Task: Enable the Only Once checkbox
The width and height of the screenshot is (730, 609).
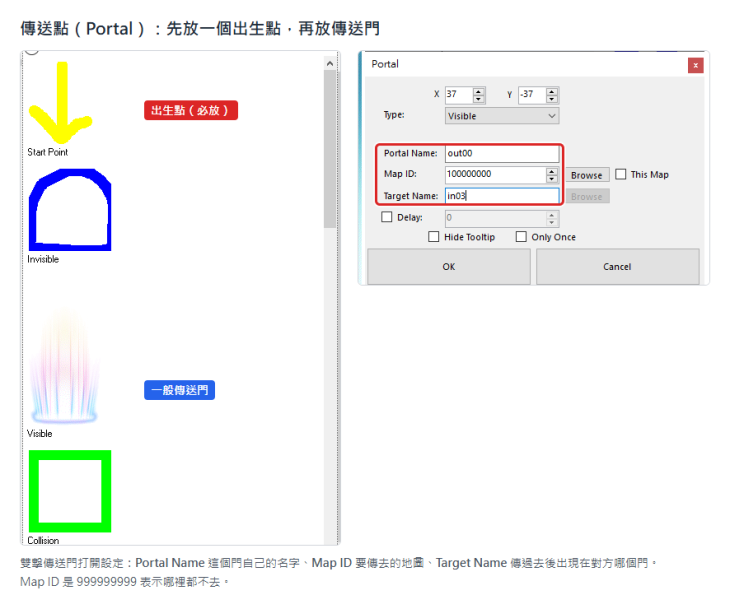Action: 521,237
